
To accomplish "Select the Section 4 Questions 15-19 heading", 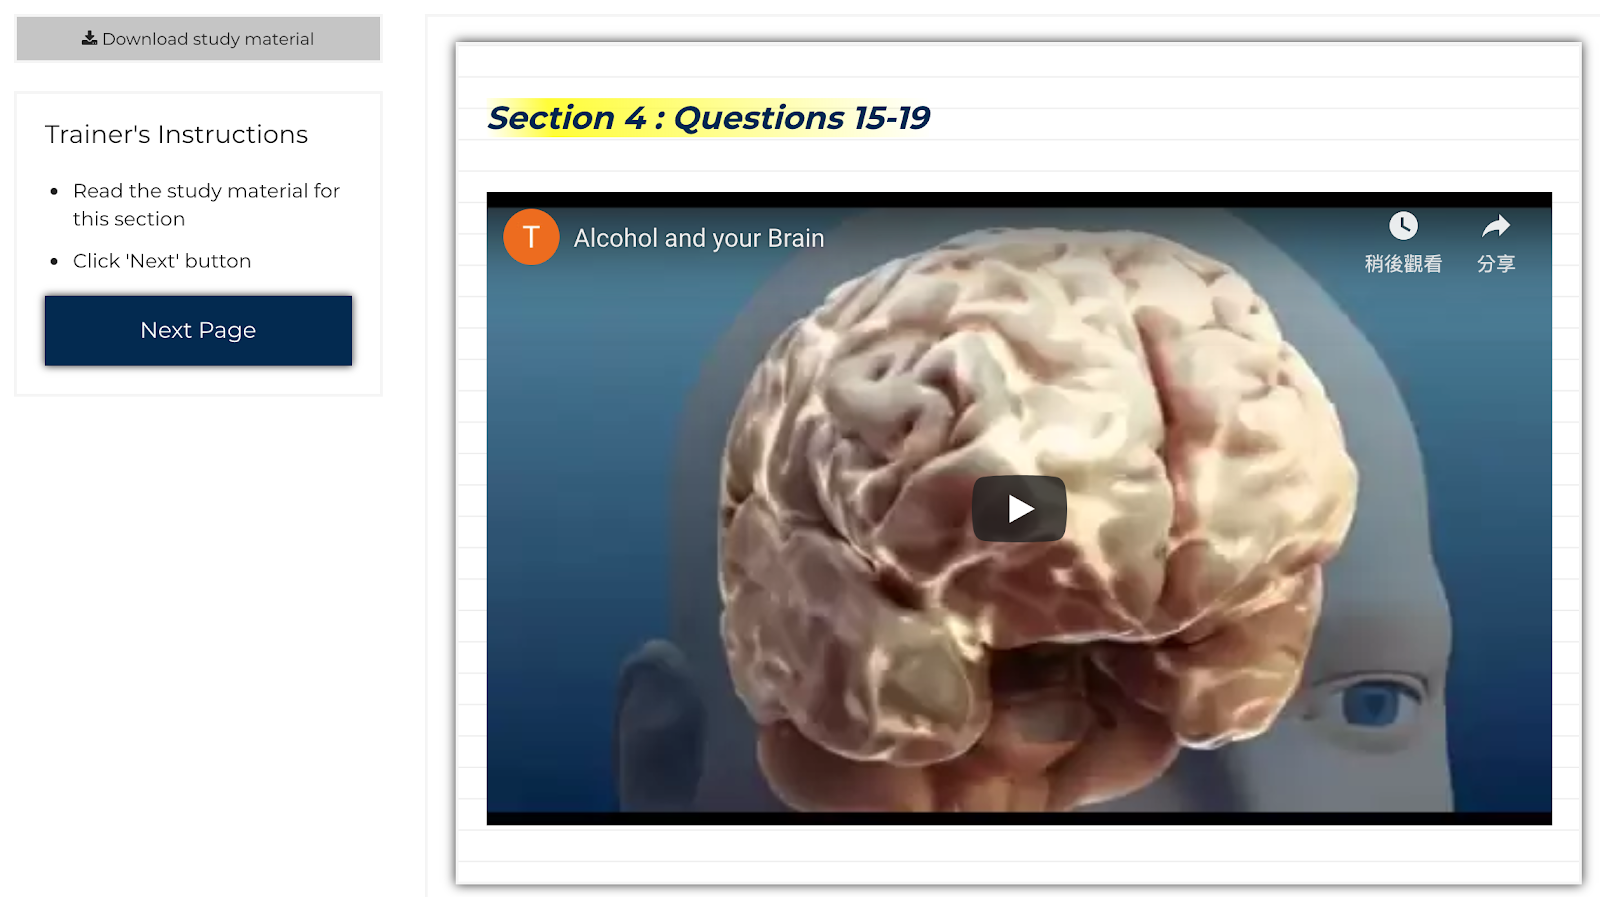I will [x=709, y=118].
